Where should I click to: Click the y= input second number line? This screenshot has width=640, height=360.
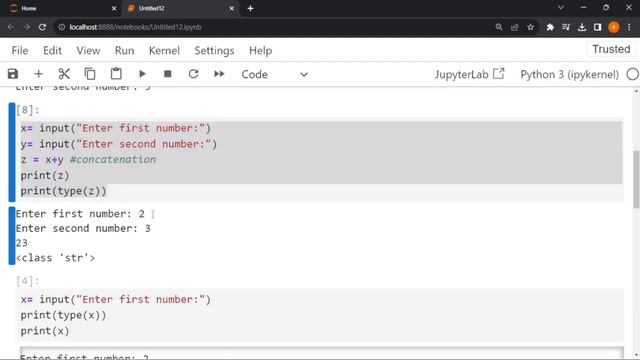point(119,144)
